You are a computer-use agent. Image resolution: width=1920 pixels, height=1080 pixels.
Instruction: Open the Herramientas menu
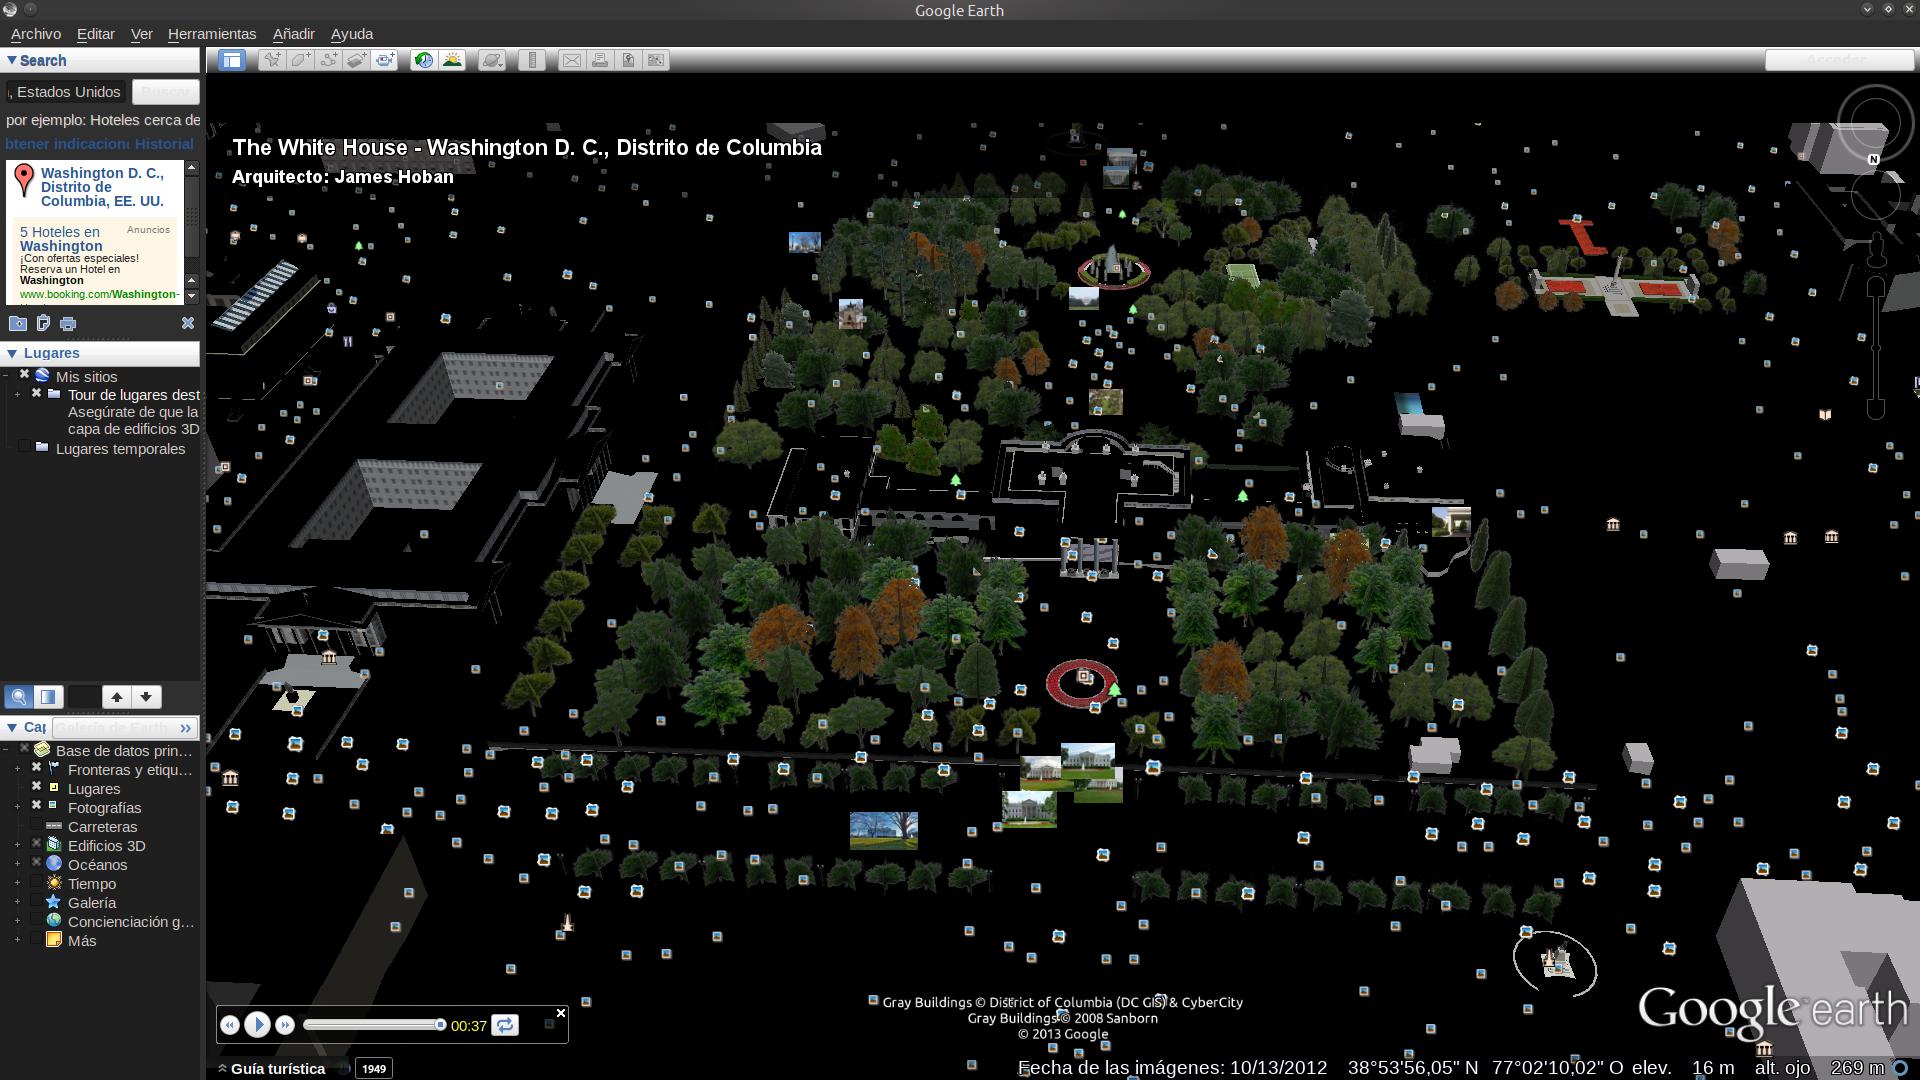click(211, 33)
